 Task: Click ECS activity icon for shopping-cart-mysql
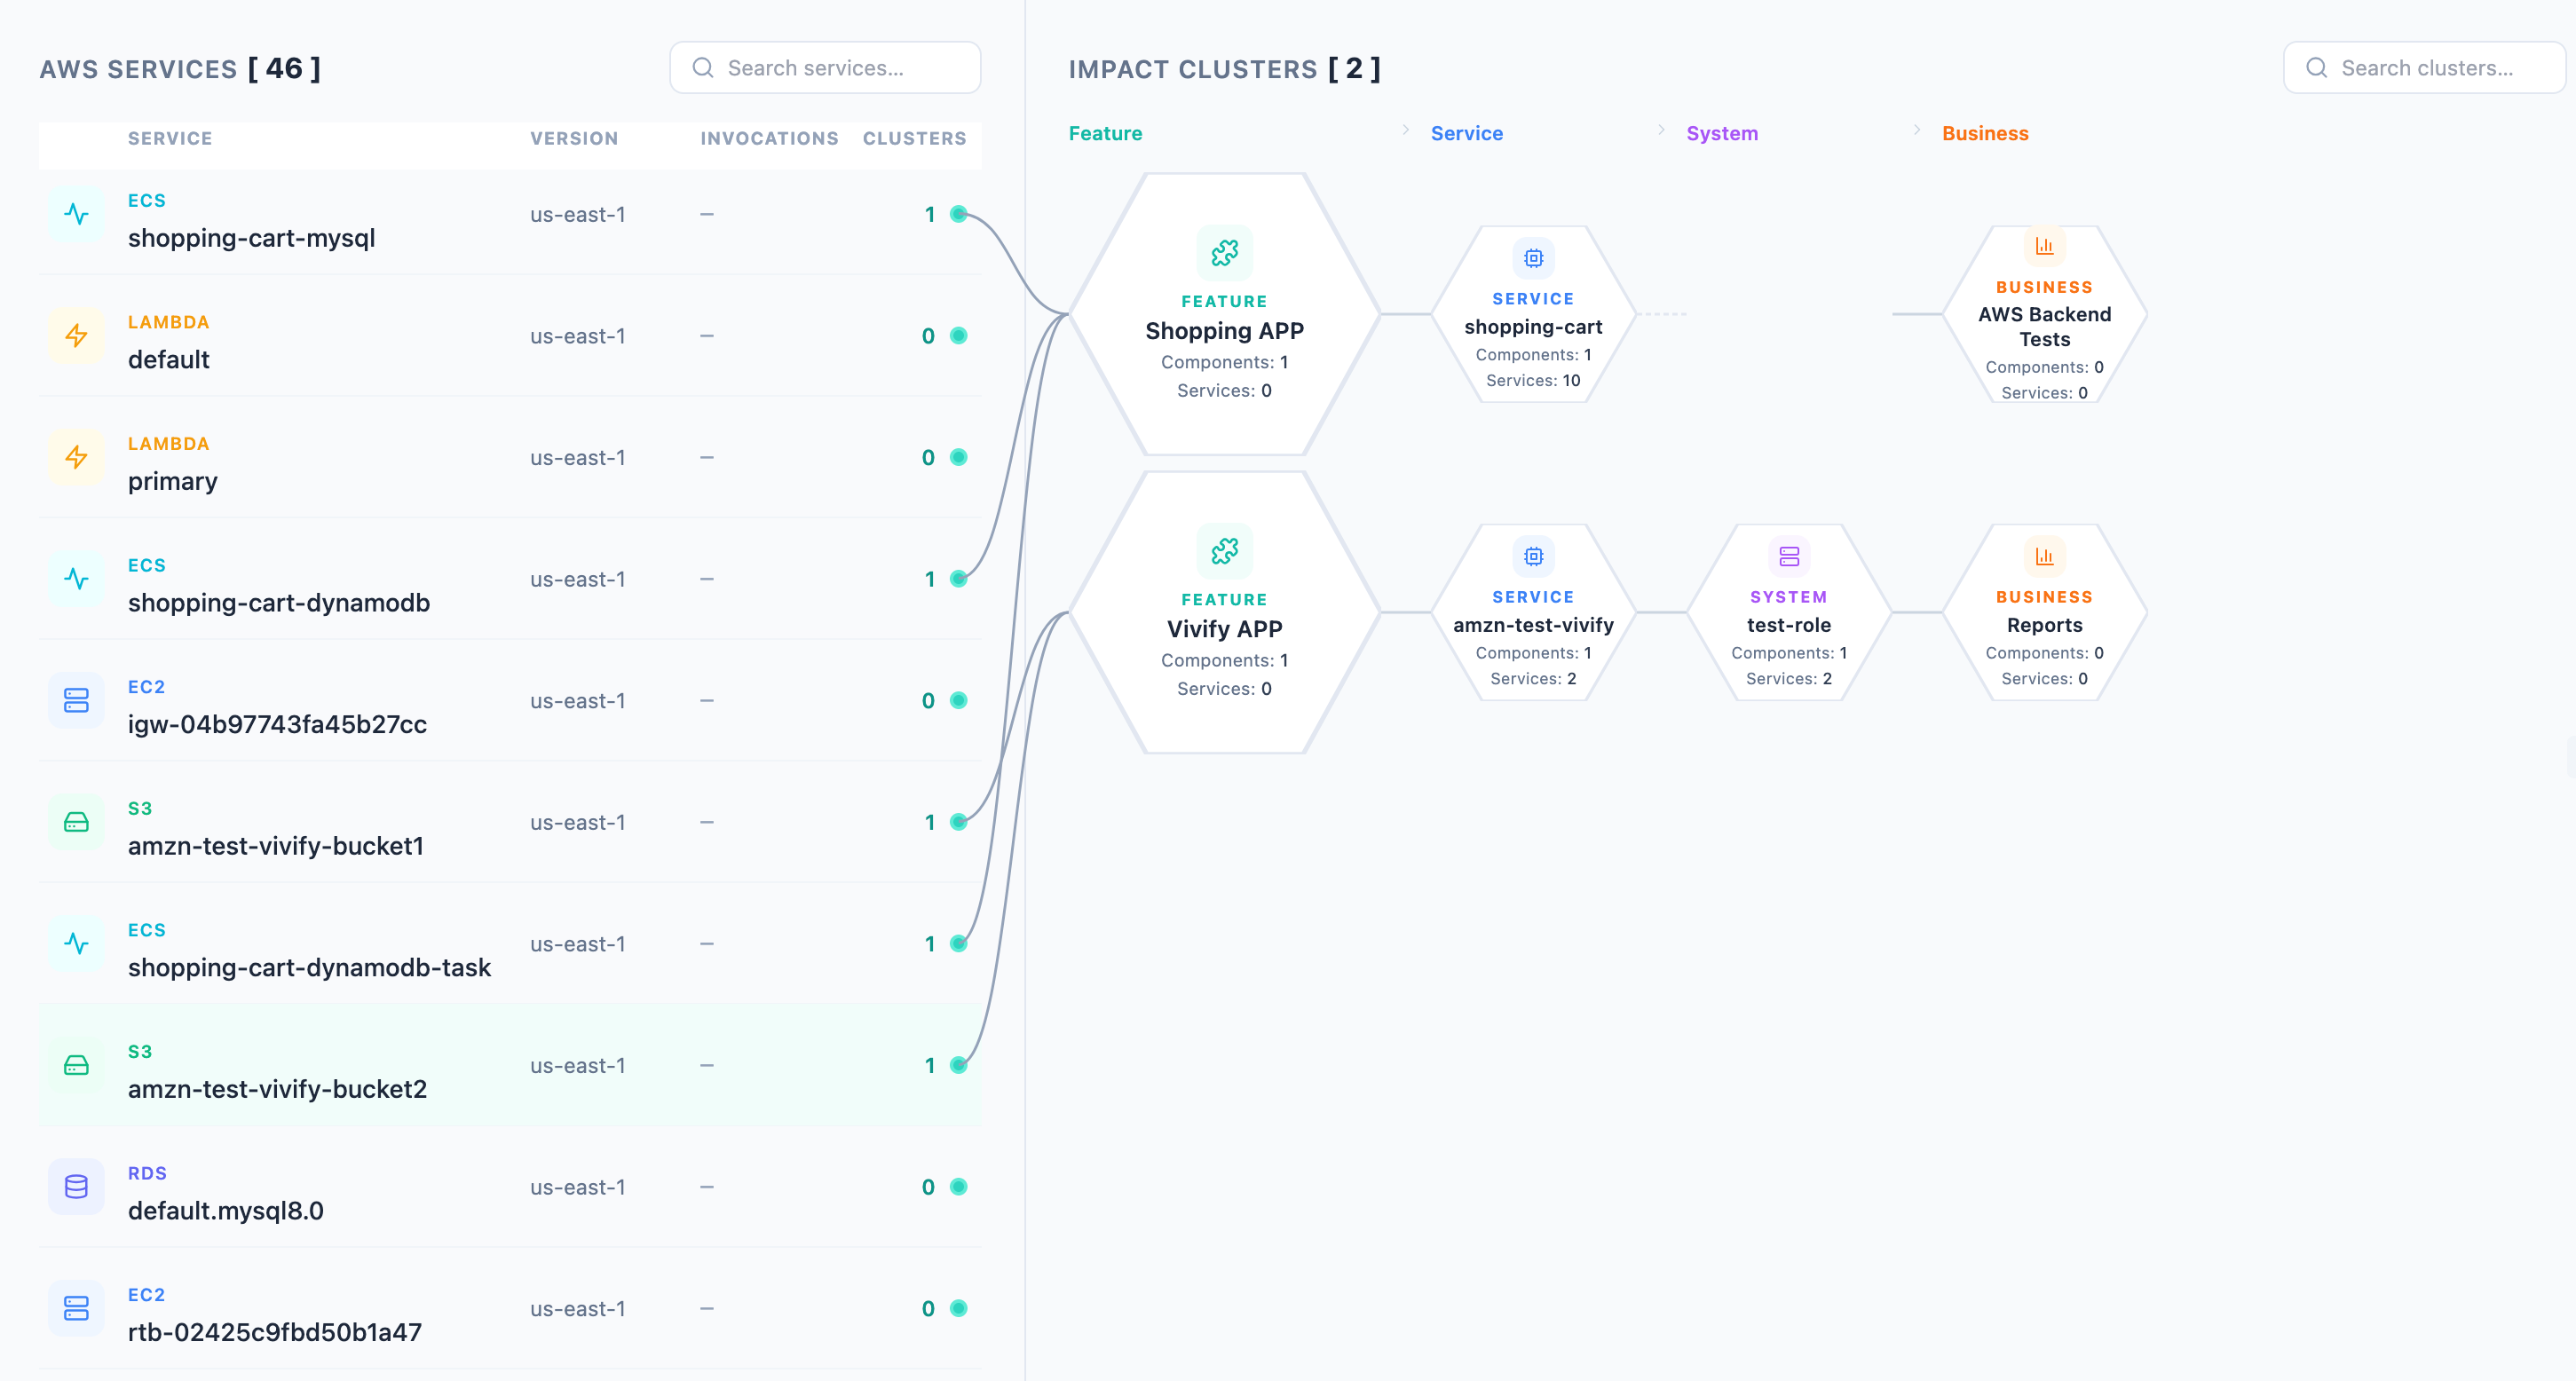(76, 214)
